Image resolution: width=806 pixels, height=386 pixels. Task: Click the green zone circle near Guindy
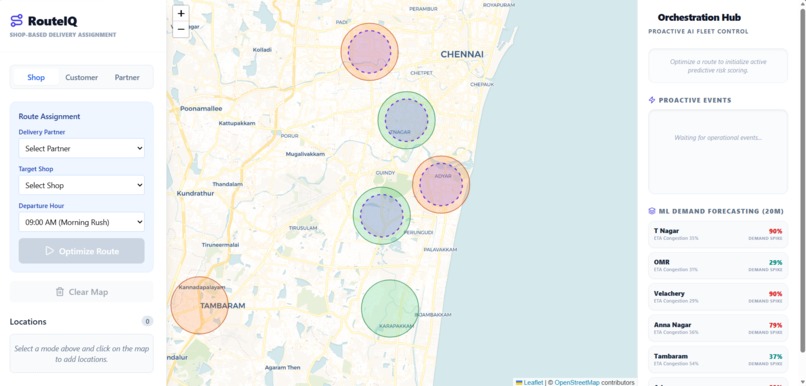[x=381, y=215]
